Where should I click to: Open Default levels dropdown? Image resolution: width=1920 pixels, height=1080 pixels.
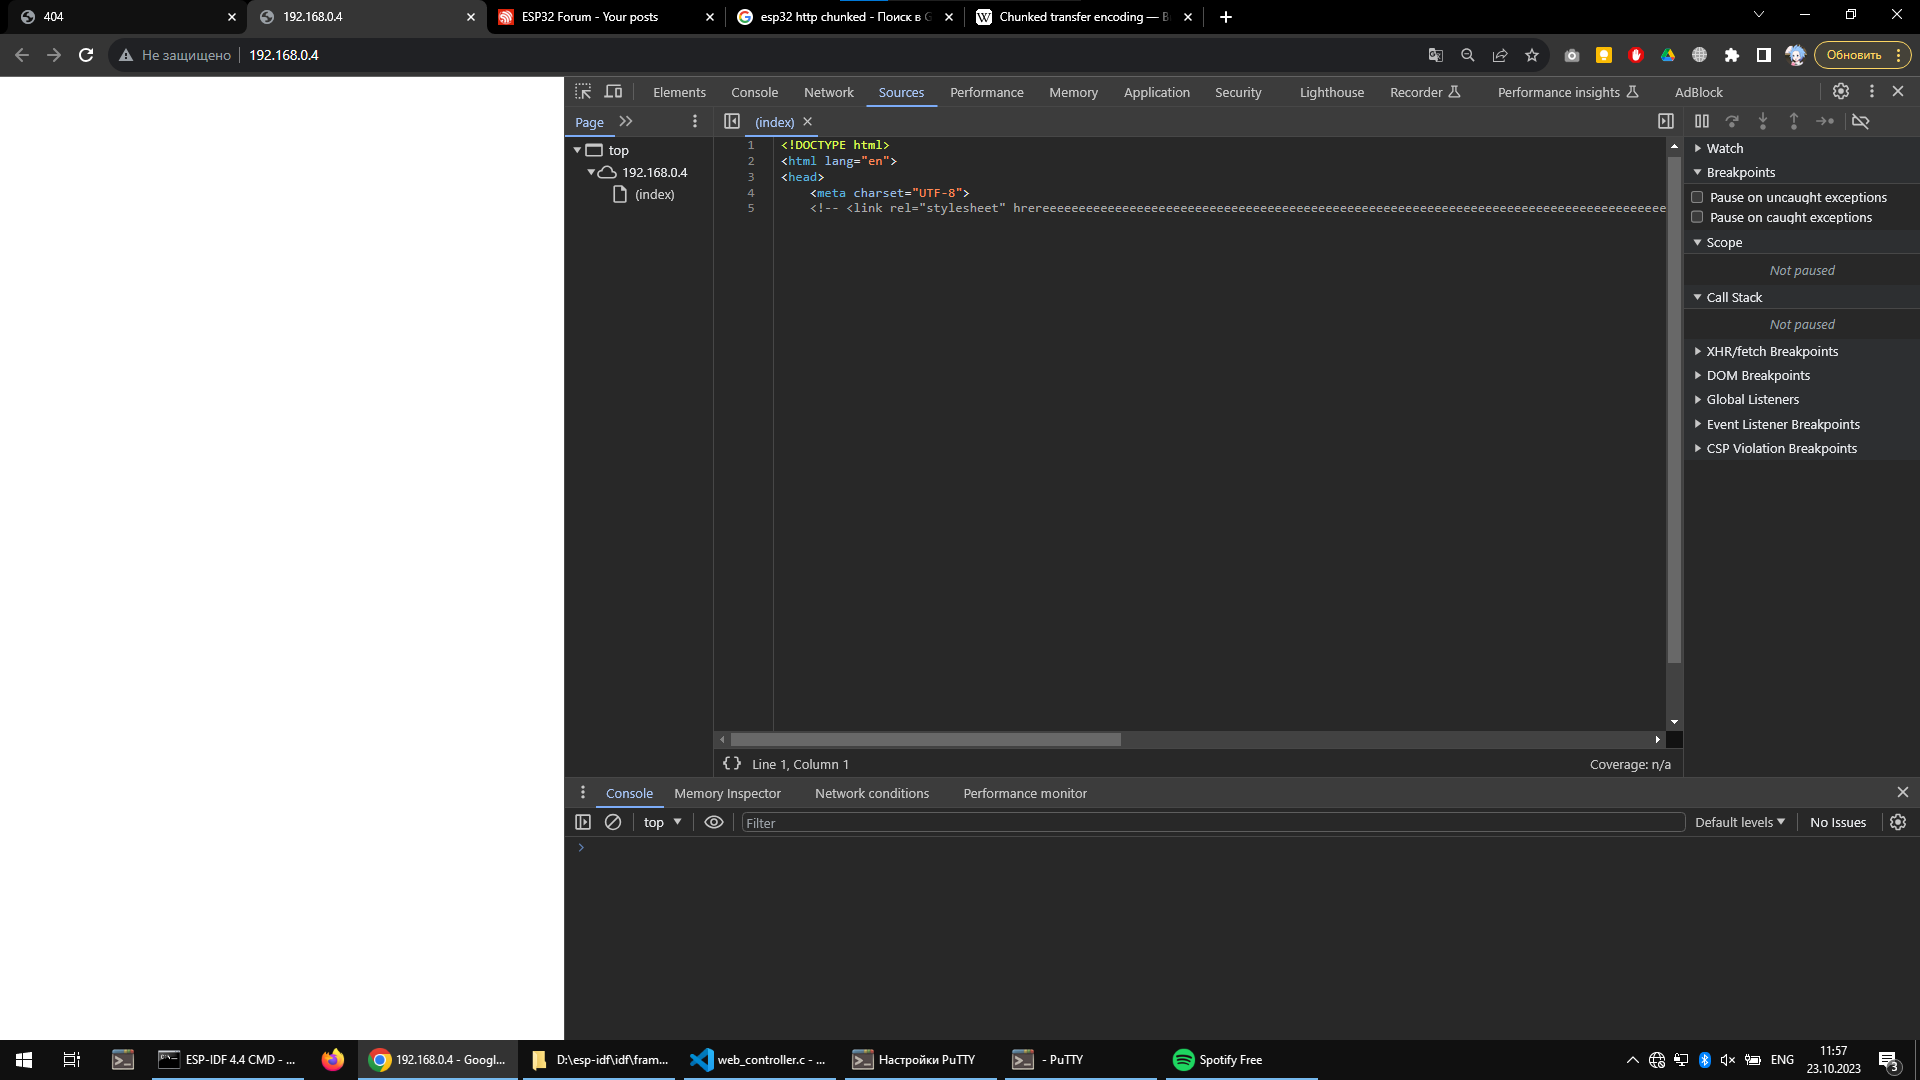1739,822
